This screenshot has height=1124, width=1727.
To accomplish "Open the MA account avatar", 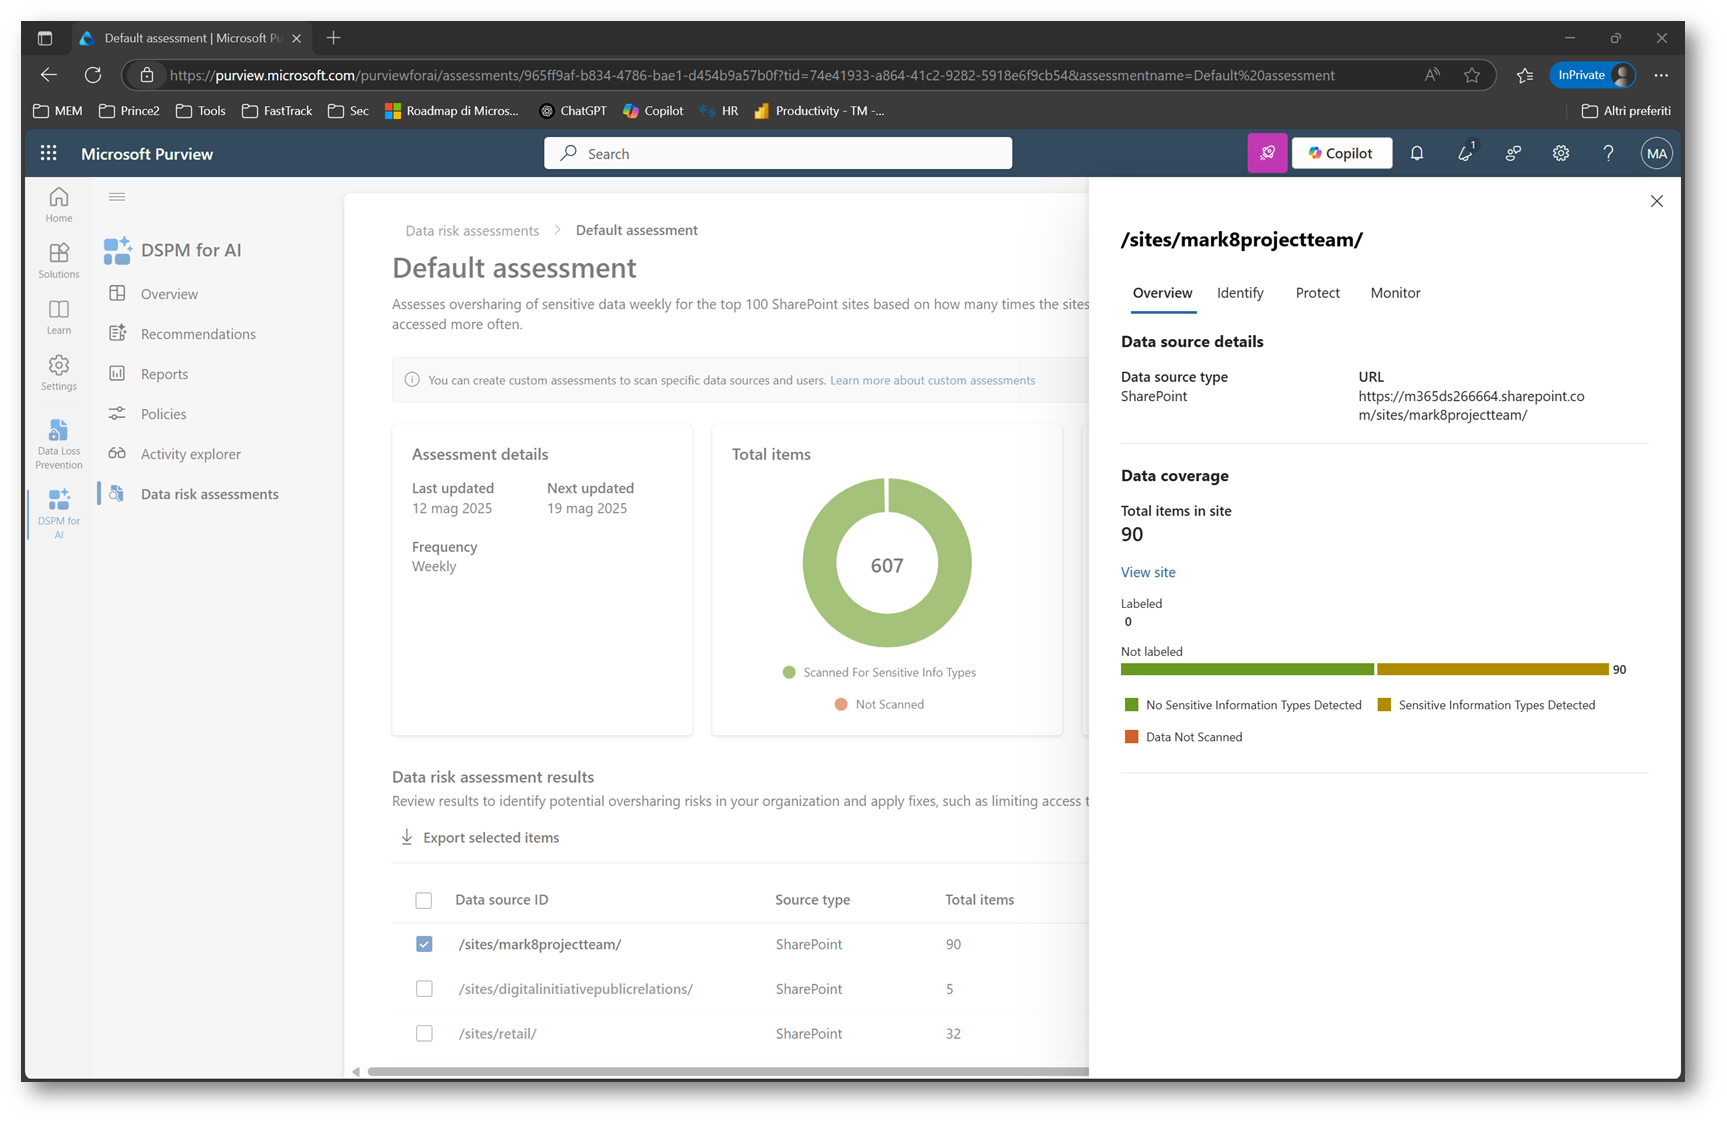I will (1656, 153).
